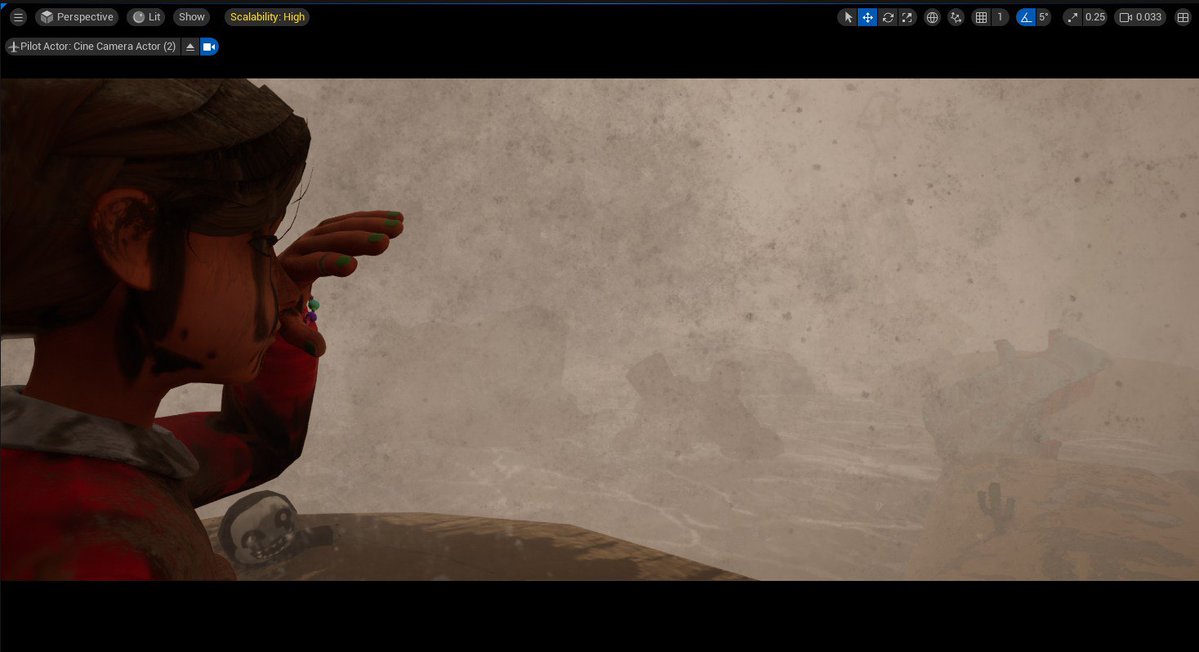Choose the select objects arrow tool

[847, 17]
